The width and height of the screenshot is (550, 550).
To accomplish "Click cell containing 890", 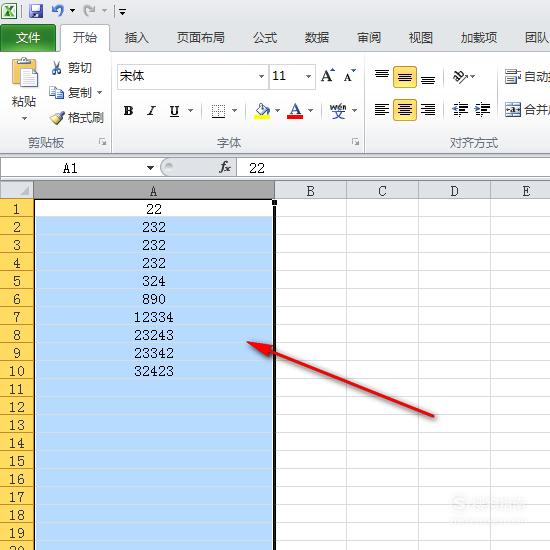I will click(x=154, y=299).
